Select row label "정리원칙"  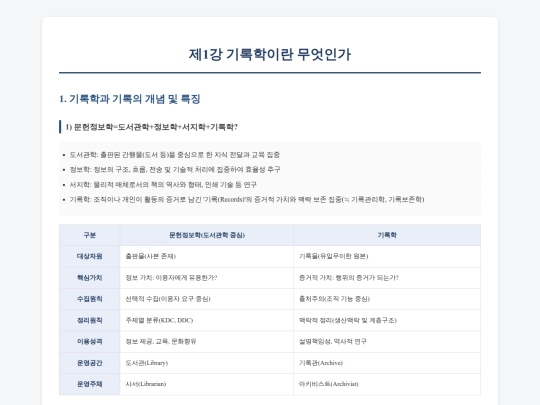point(90,320)
